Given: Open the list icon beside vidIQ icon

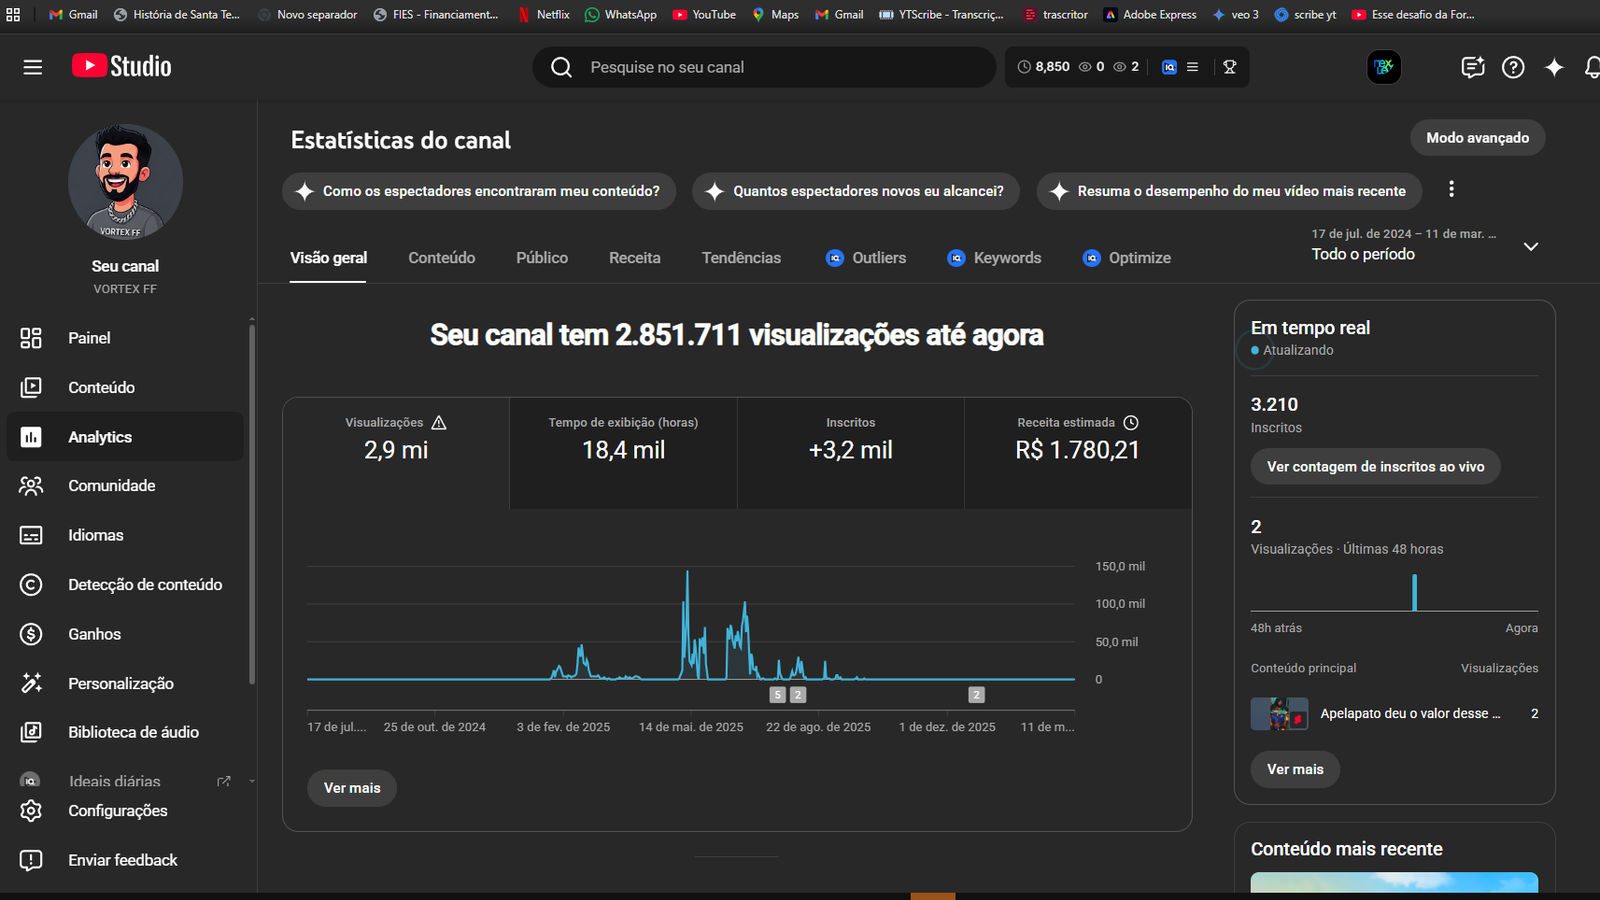Looking at the screenshot, I should (1192, 67).
